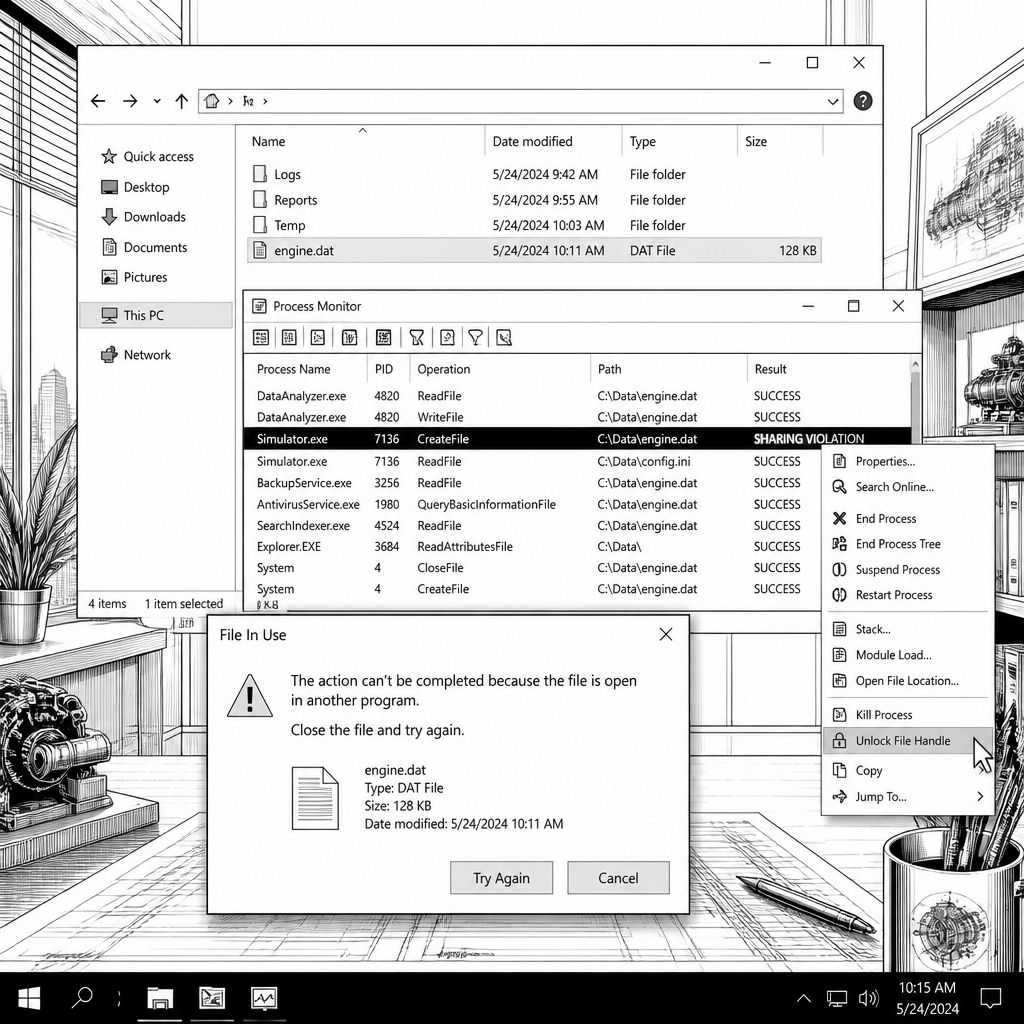Select the Explorer.EXE row
The width and height of the screenshot is (1024, 1024).
point(532,546)
